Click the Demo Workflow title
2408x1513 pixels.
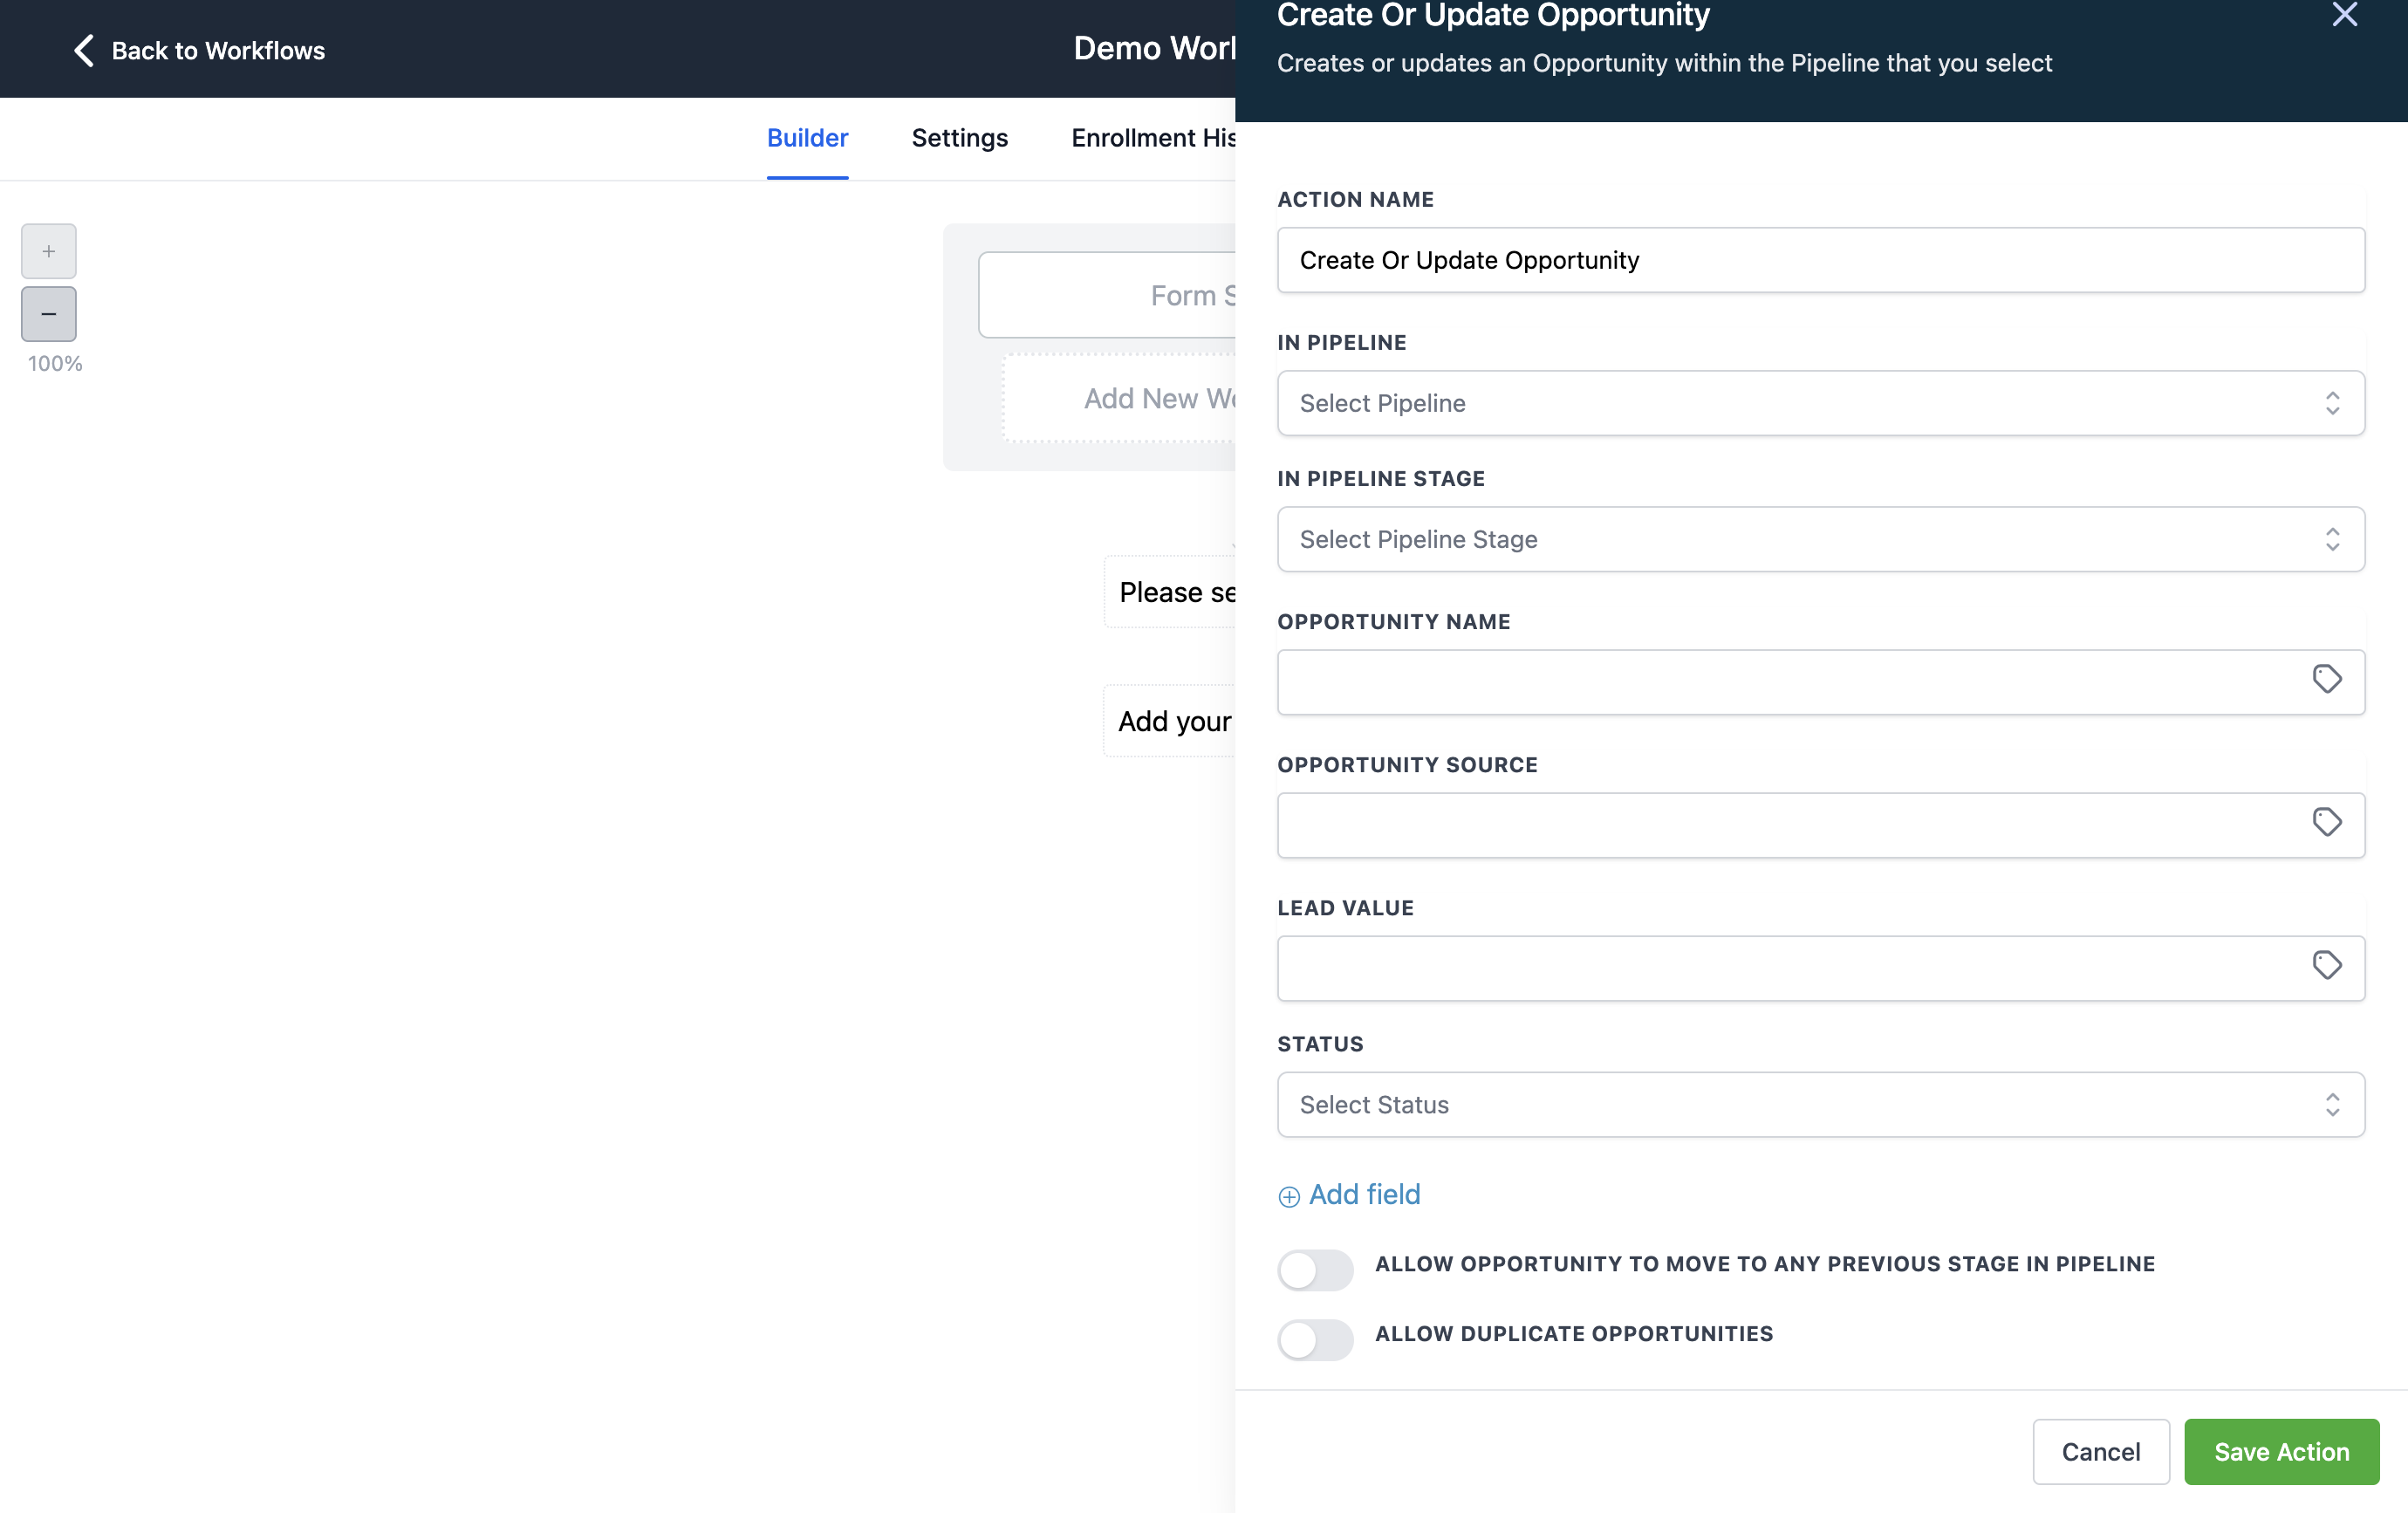pyautogui.click(x=1154, y=48)
